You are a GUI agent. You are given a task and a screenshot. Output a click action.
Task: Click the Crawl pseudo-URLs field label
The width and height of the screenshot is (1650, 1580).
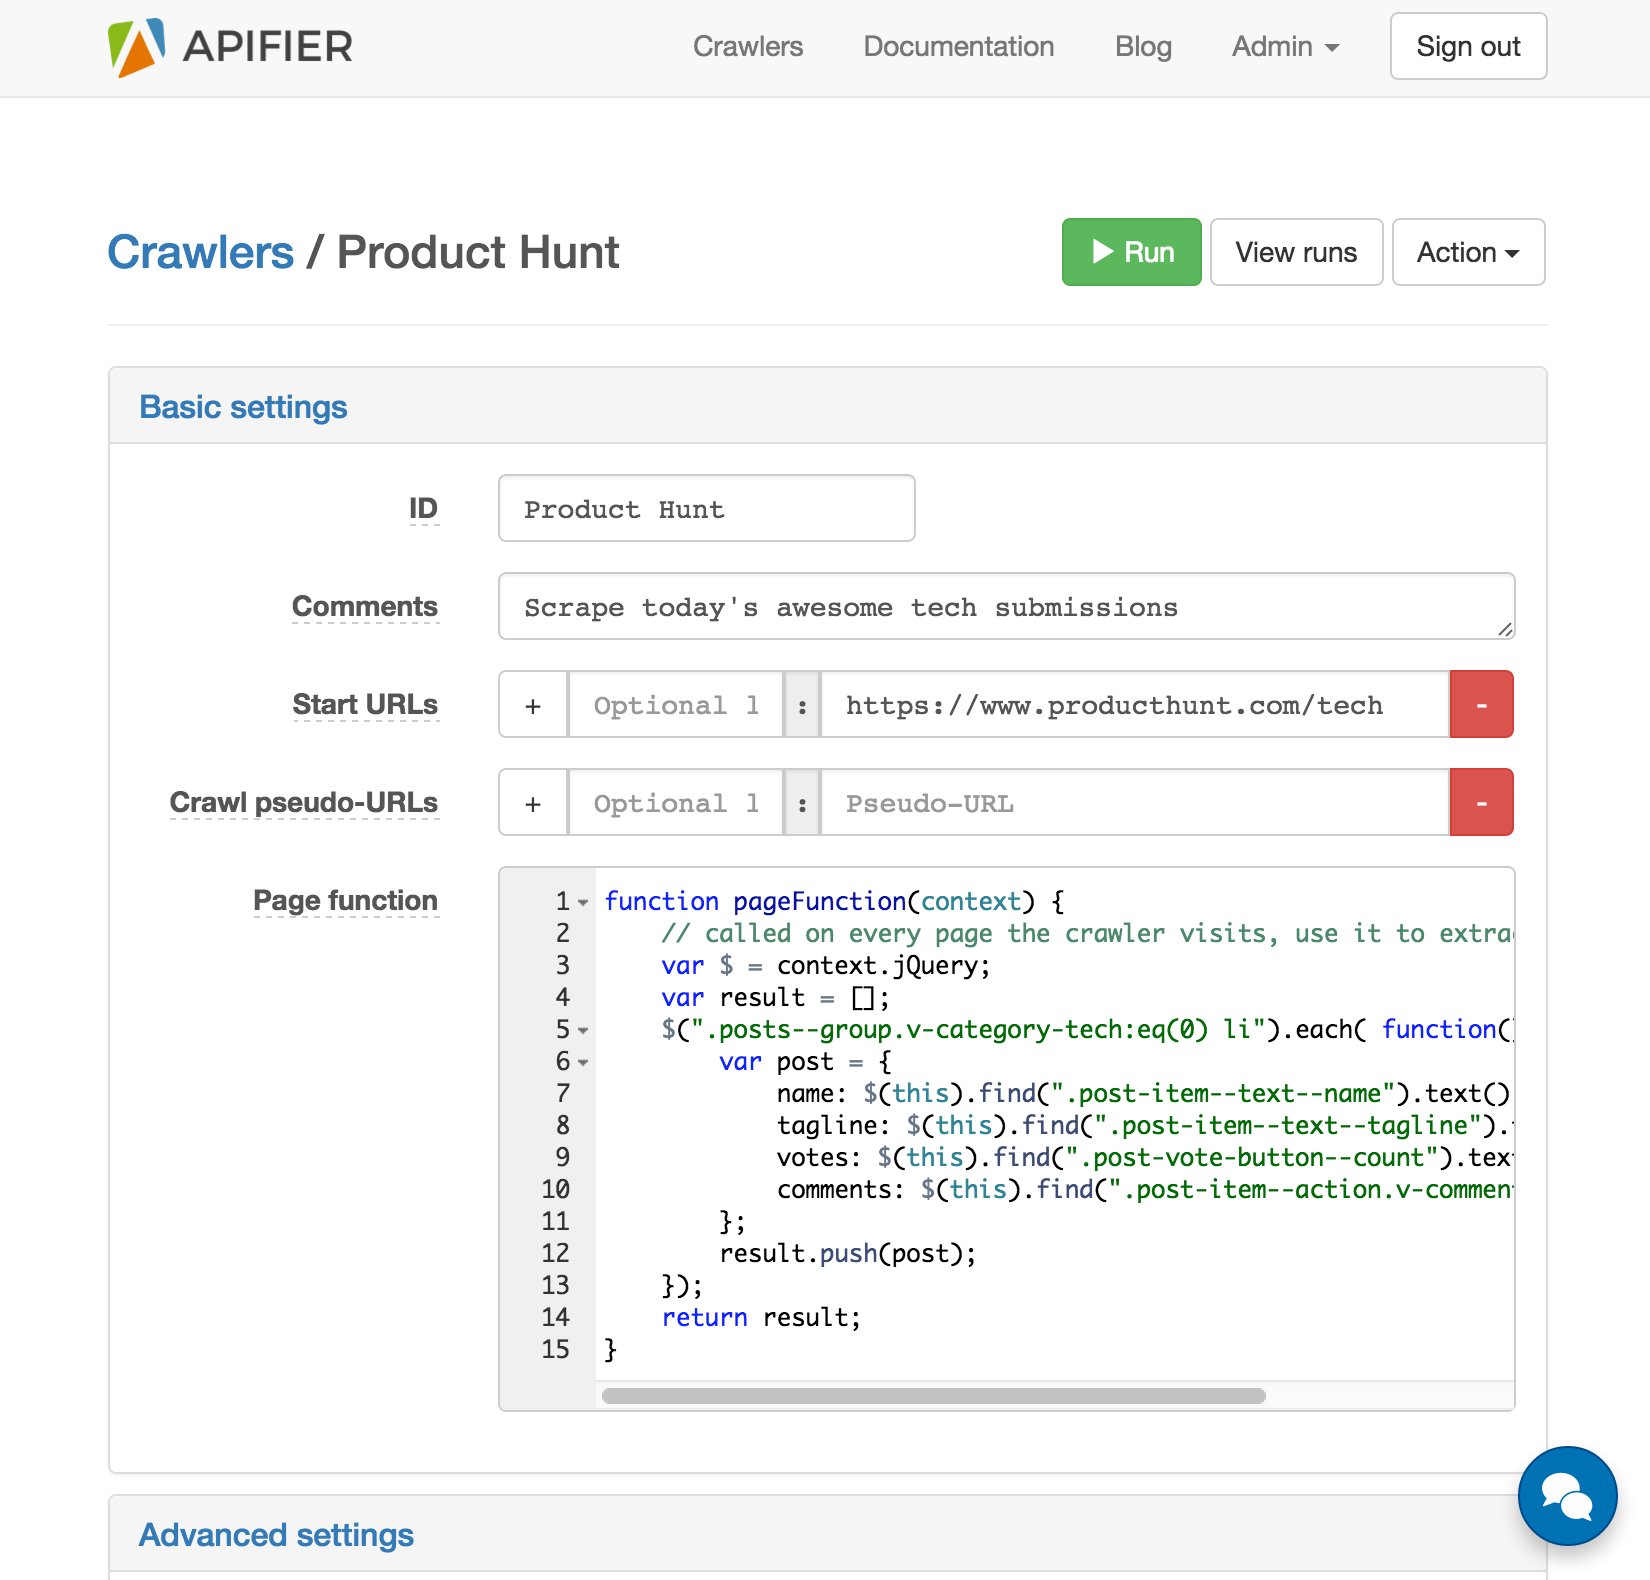point(304,802)
